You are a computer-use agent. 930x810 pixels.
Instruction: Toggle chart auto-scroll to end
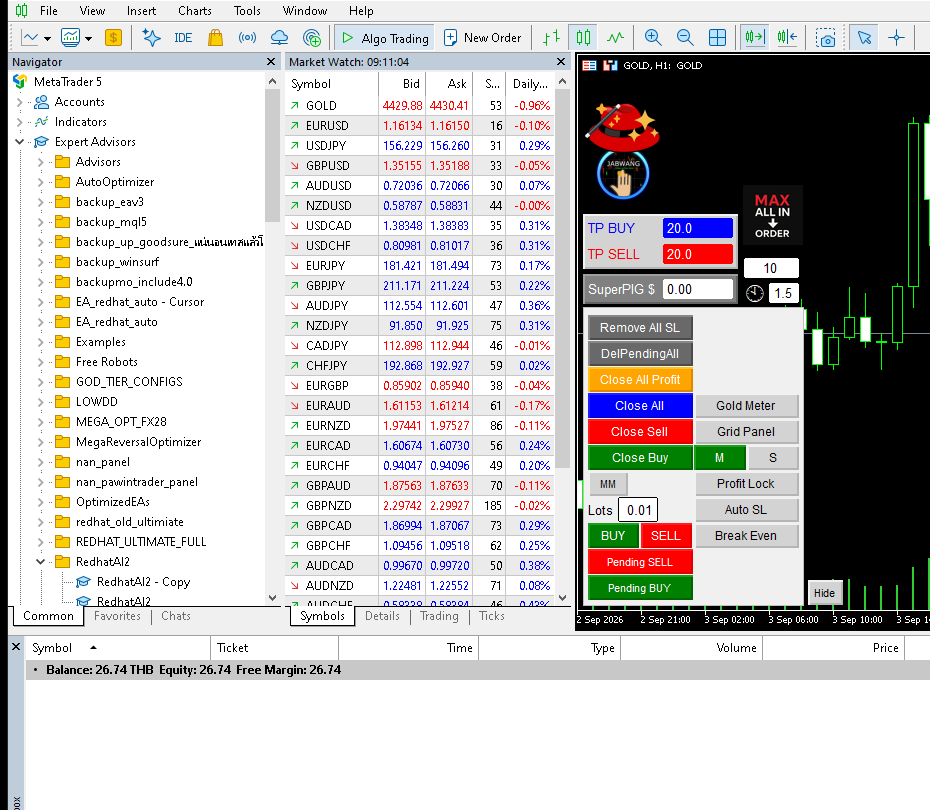tap(755, 38)
